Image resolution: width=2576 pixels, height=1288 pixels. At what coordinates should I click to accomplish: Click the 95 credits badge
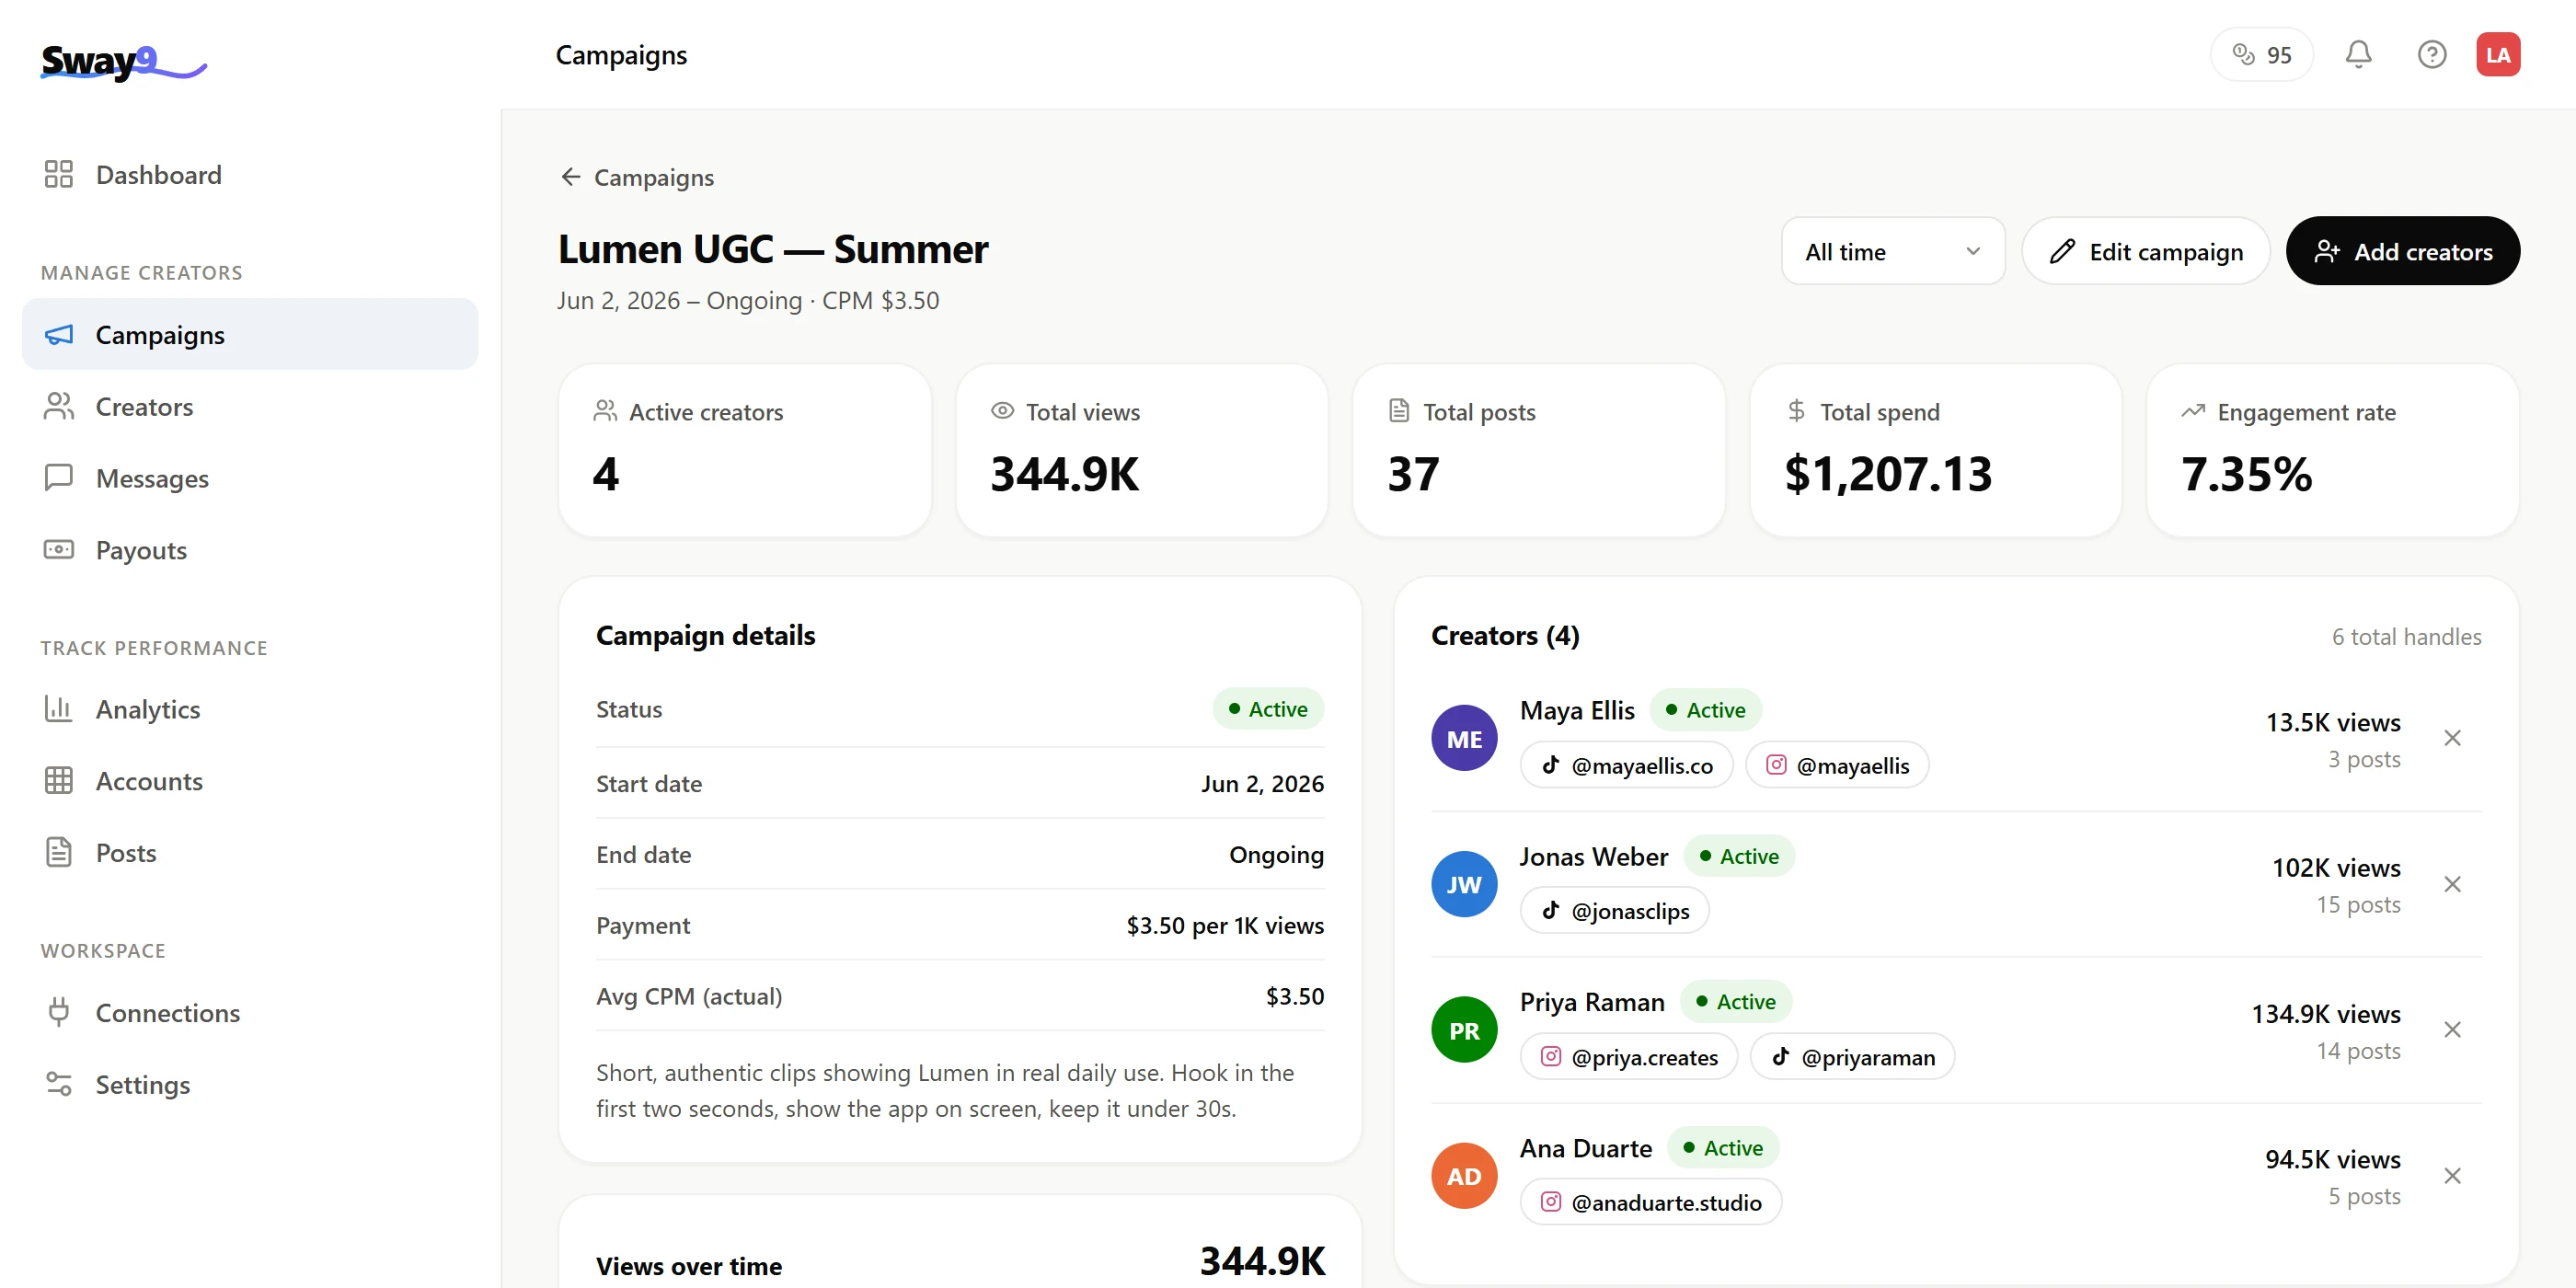2261,54
